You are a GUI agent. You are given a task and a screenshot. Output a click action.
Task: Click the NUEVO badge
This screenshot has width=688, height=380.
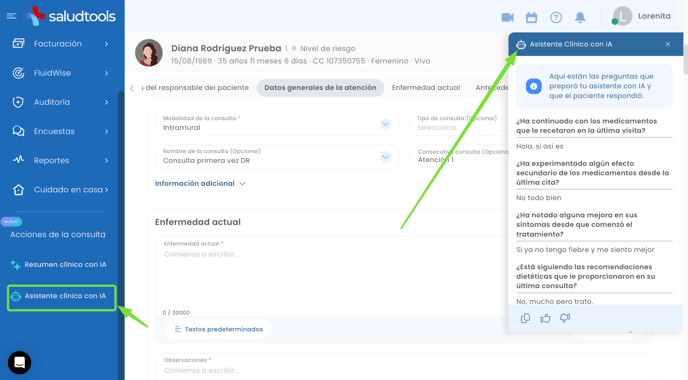(11, 222)
